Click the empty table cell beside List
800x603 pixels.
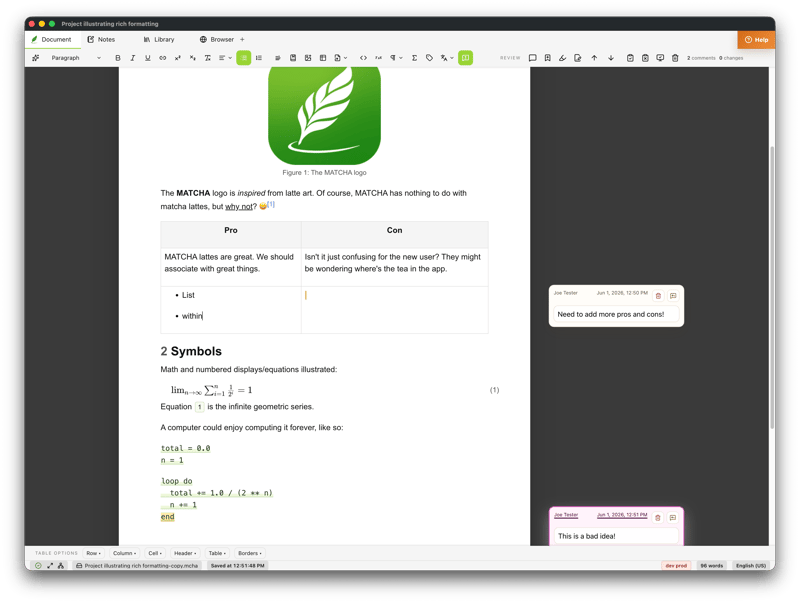point(394,310)
